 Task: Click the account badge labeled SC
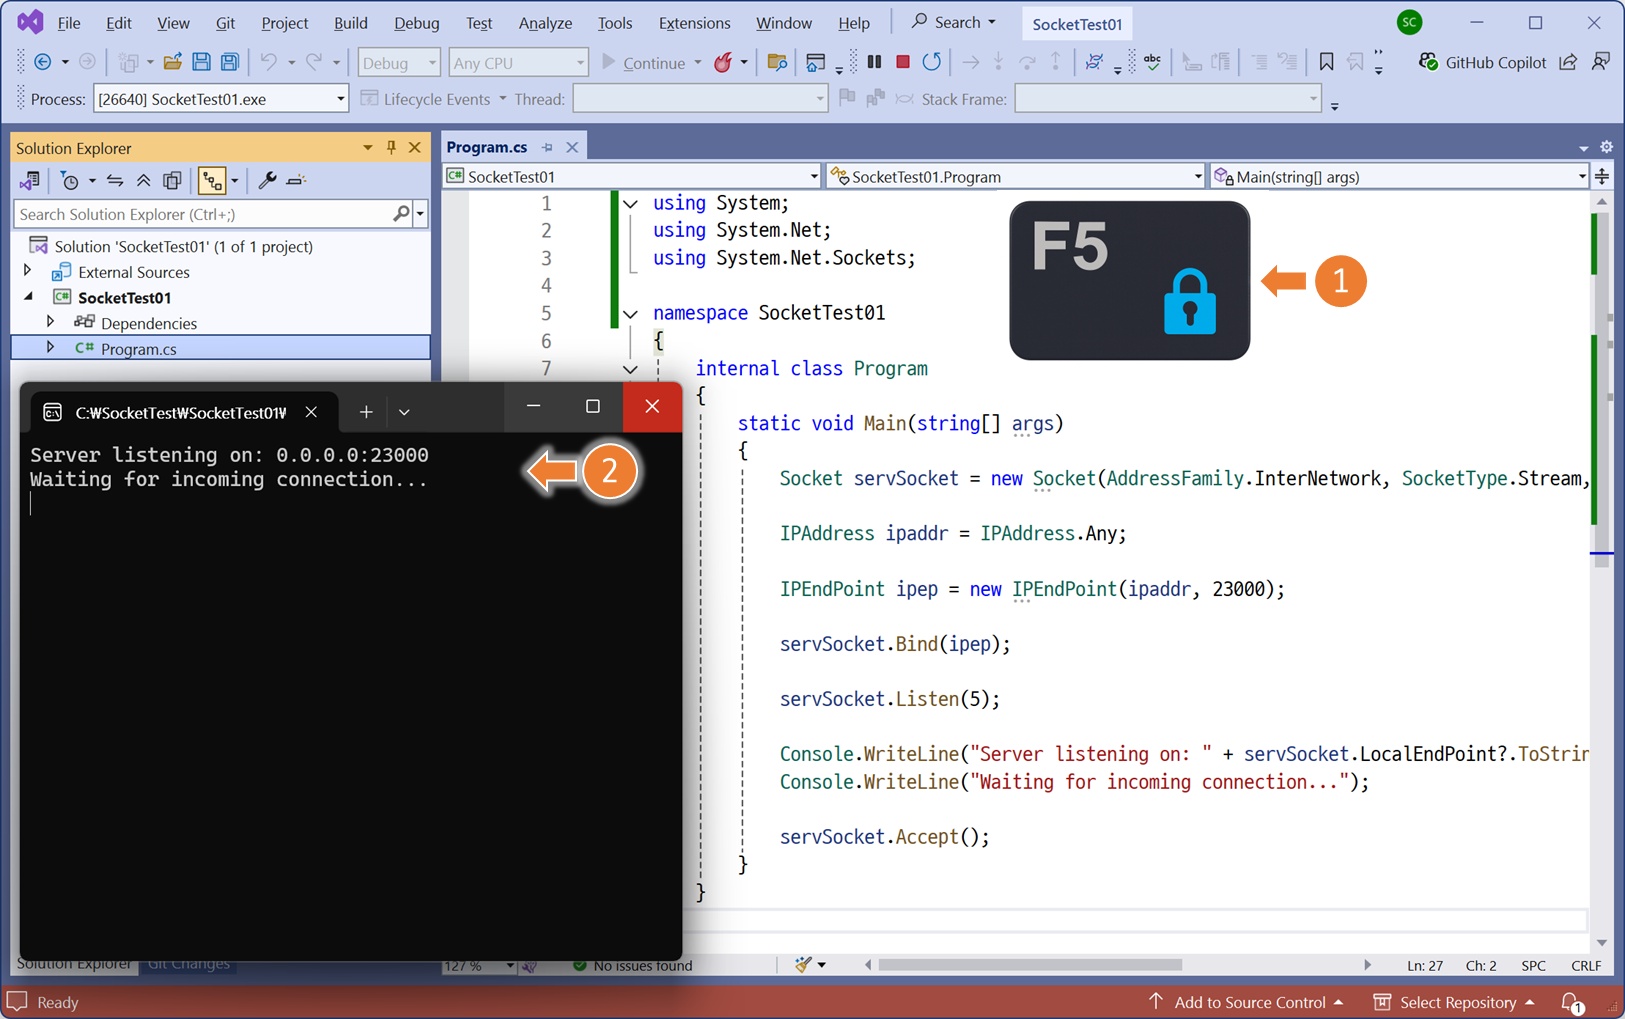pos(1409,22)
